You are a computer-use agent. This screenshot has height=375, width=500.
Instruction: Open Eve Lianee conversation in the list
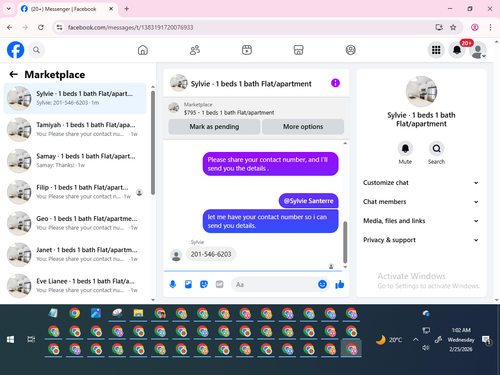[x=75, y=286]
